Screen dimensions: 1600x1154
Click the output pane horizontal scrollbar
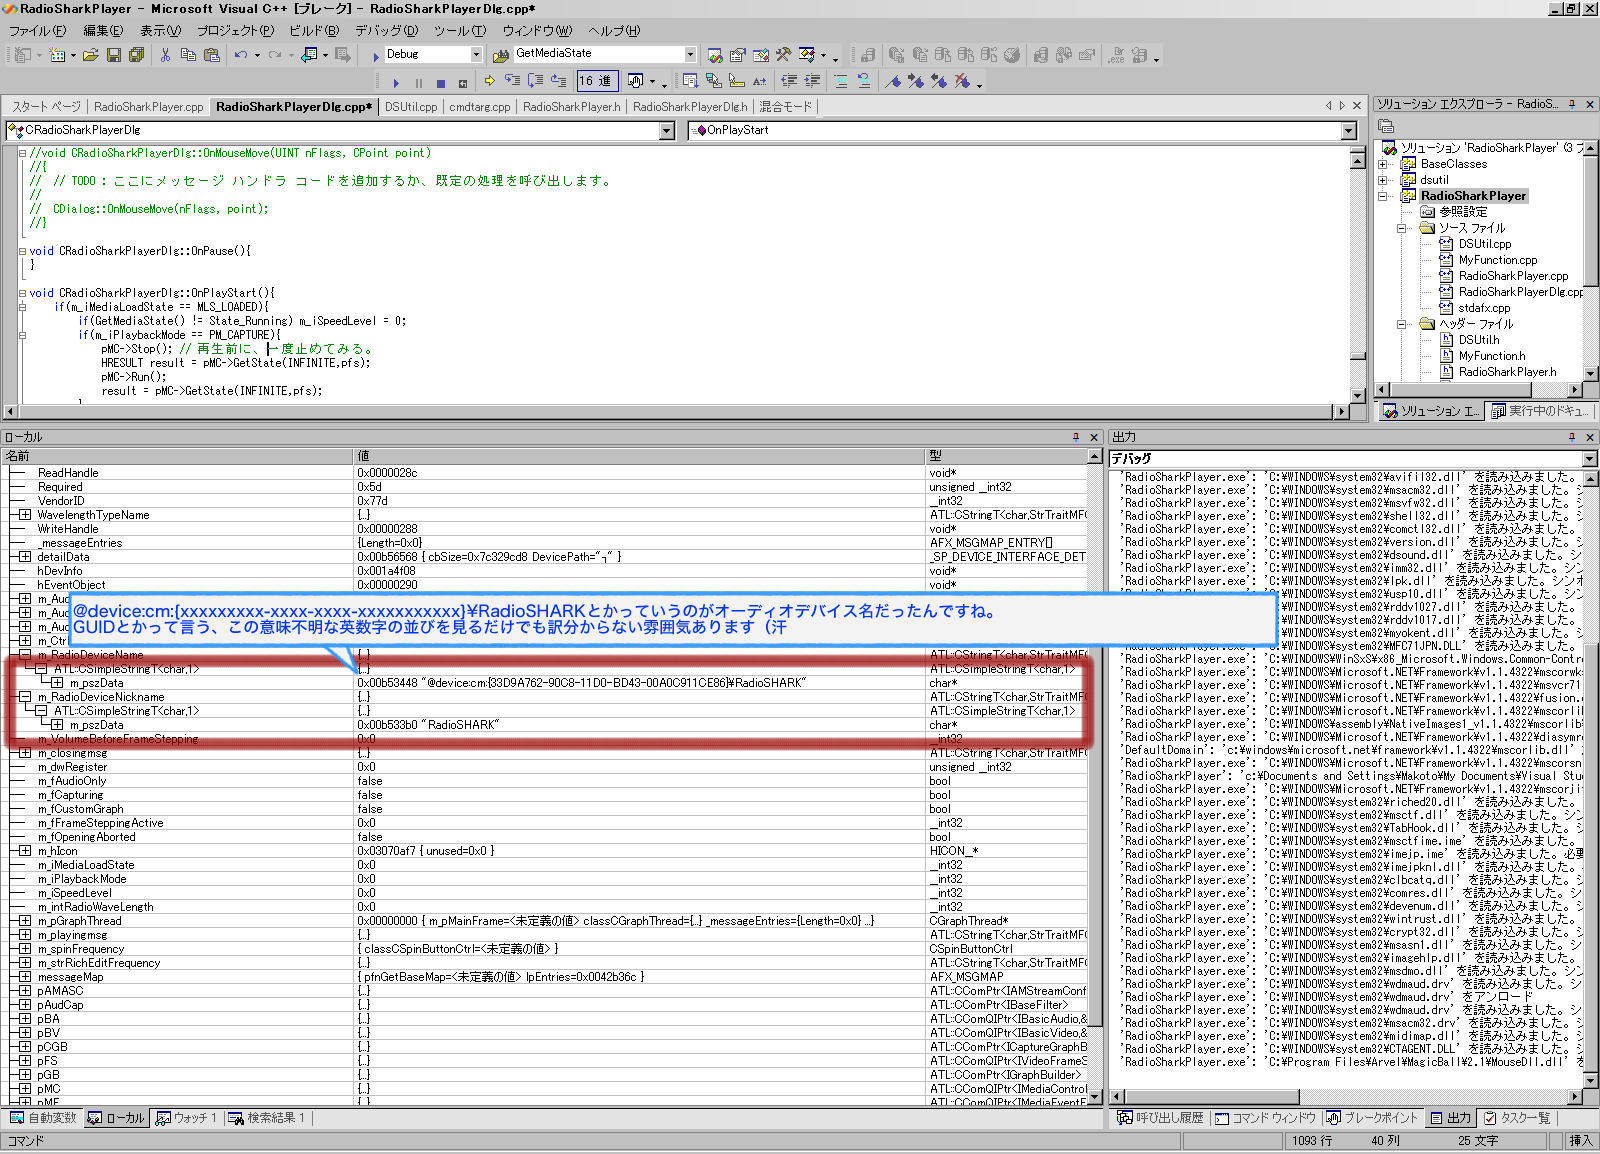(1346, 1095)
